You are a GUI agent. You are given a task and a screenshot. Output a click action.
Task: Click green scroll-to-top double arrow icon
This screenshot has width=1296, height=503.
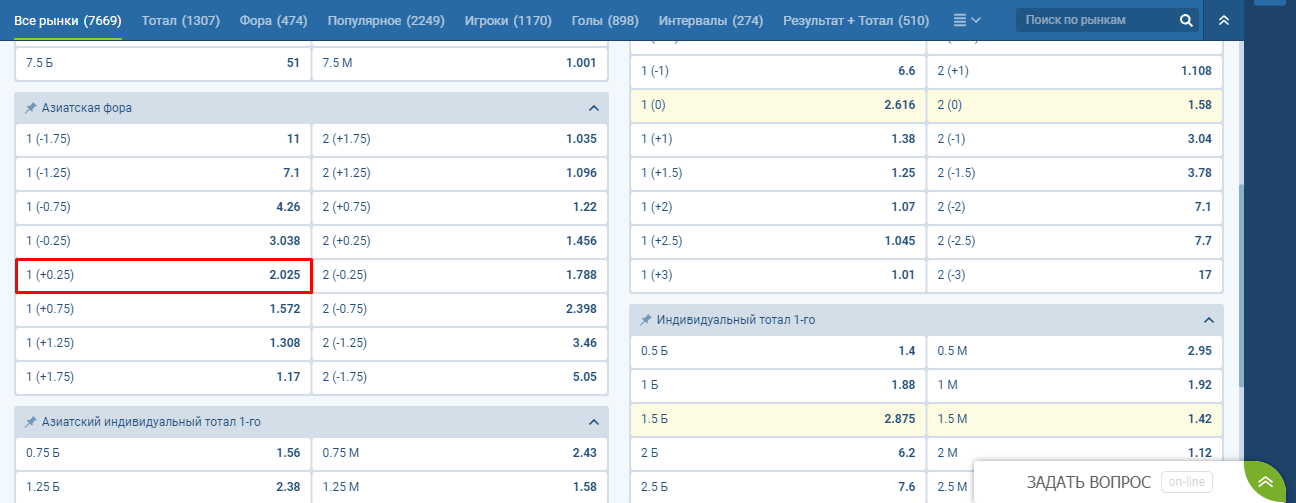1265,481
